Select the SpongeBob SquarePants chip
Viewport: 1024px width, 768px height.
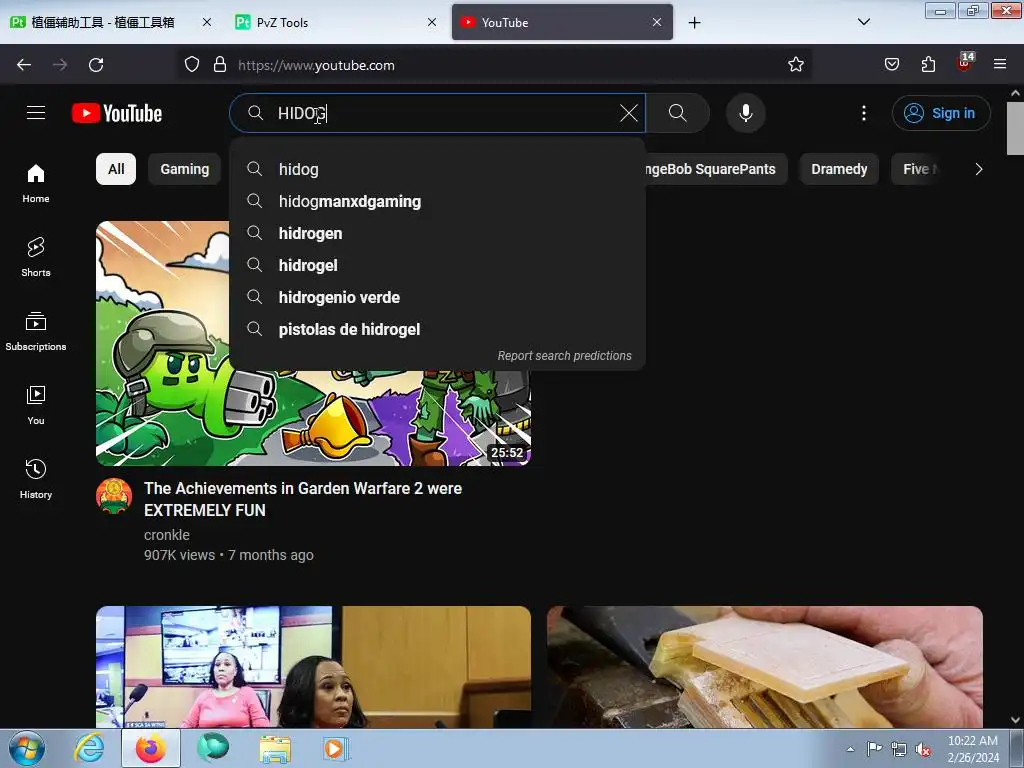click(716, 169)
